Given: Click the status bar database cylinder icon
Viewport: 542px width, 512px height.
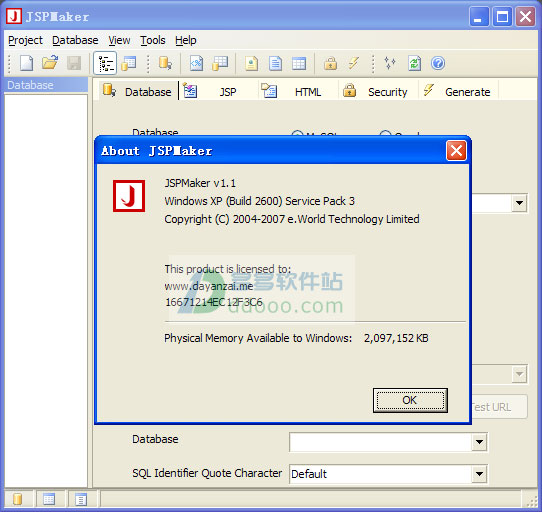Looking at the screenshot, I should click(17, 499).
